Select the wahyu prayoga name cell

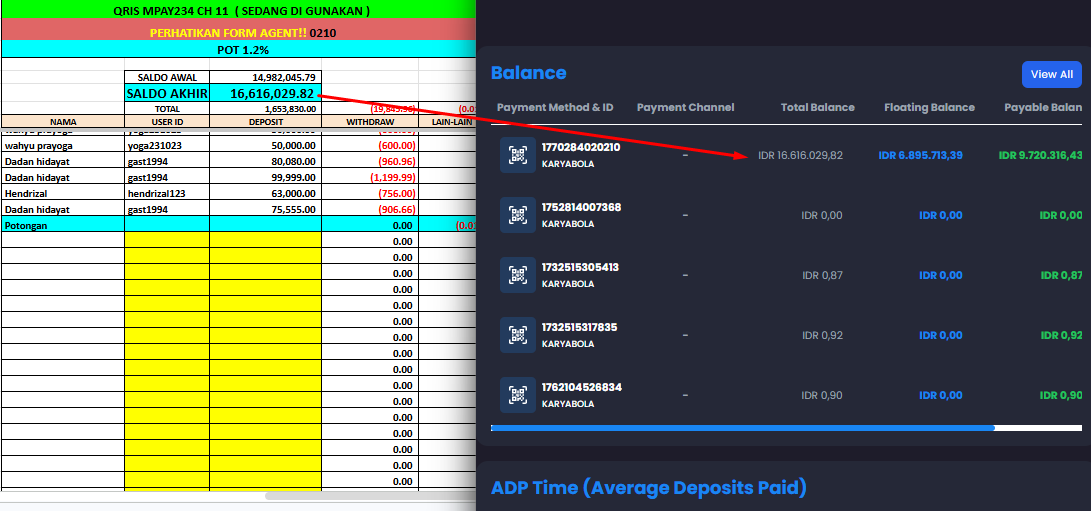coord(63,146)
